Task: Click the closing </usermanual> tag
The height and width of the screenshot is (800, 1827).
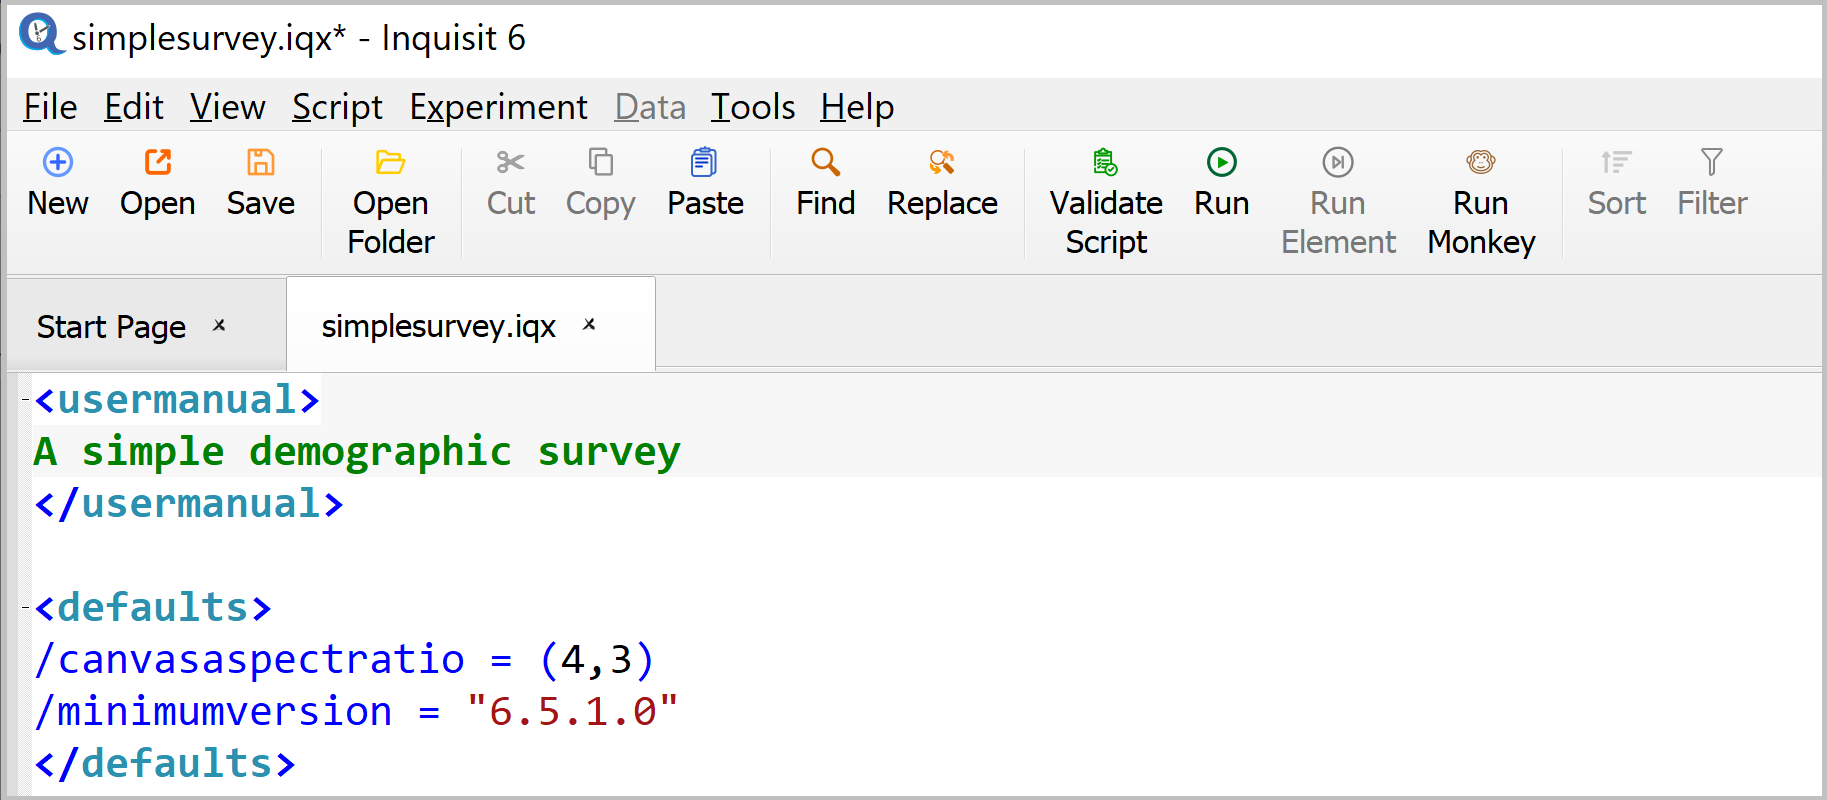Action: tap(189, 503)
